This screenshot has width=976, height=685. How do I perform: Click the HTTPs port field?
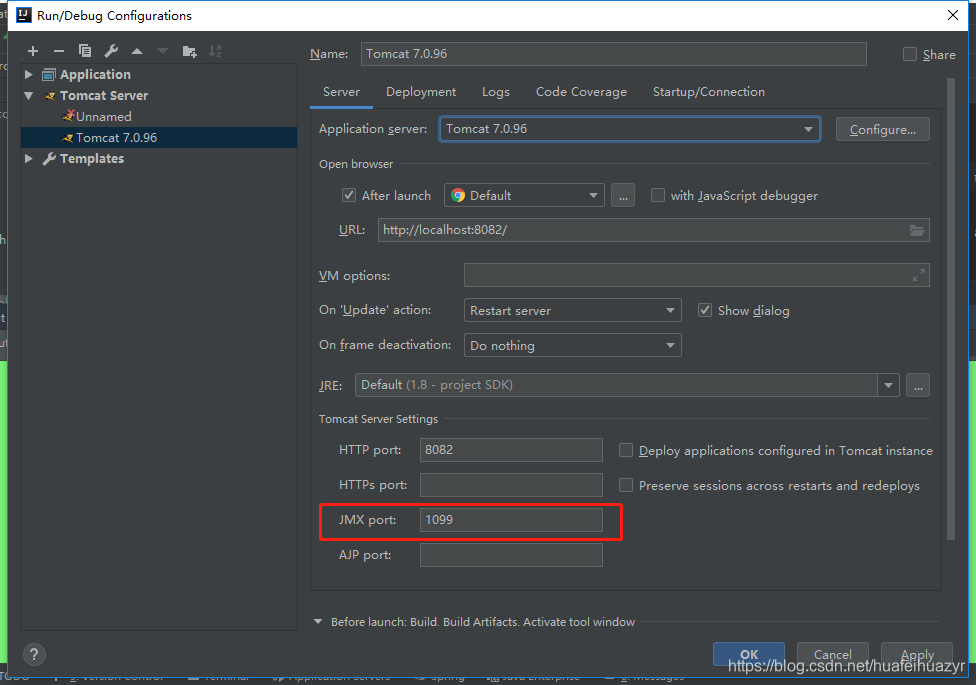[x=511, y=485]
